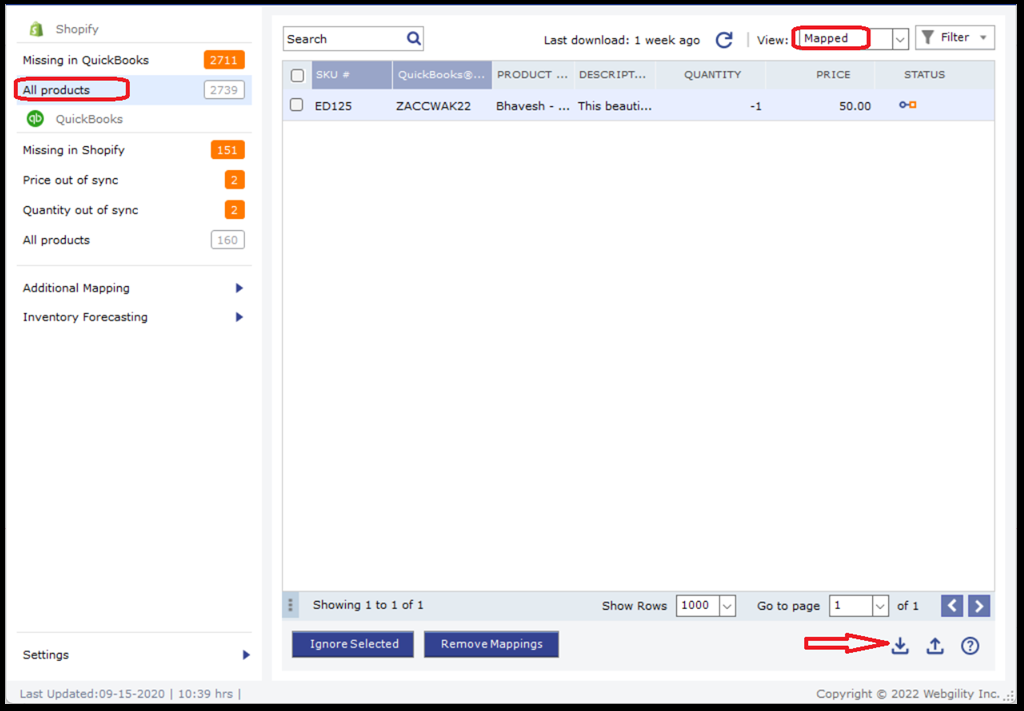1024x711 pixels.
Task: Click the Price out of sync 2 badge
Action: click(x=234, y=180)
